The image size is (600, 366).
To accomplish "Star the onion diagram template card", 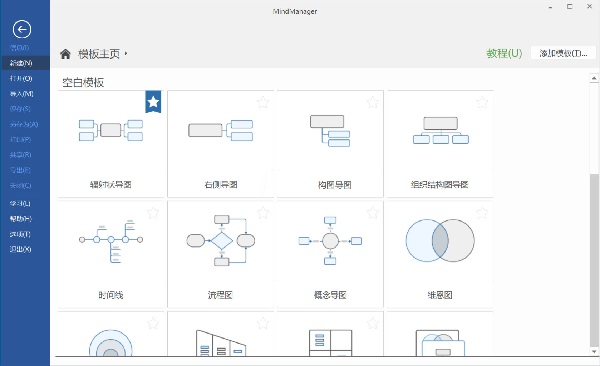I will 153,324.
